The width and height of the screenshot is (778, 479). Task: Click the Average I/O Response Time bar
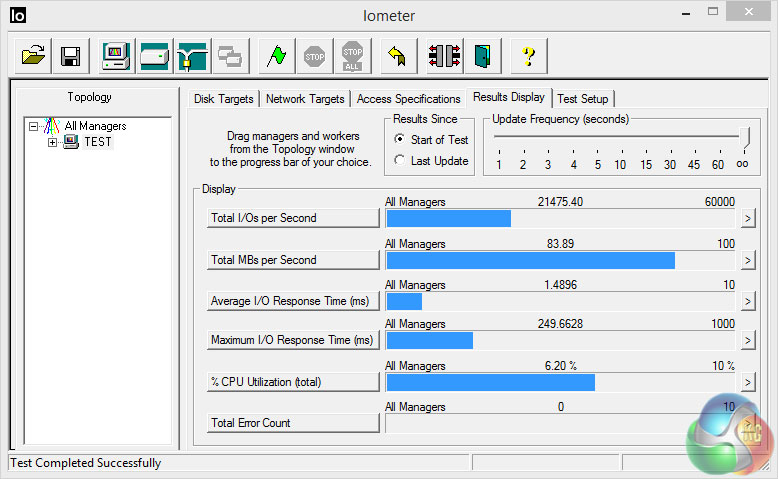tap(560, 301)
